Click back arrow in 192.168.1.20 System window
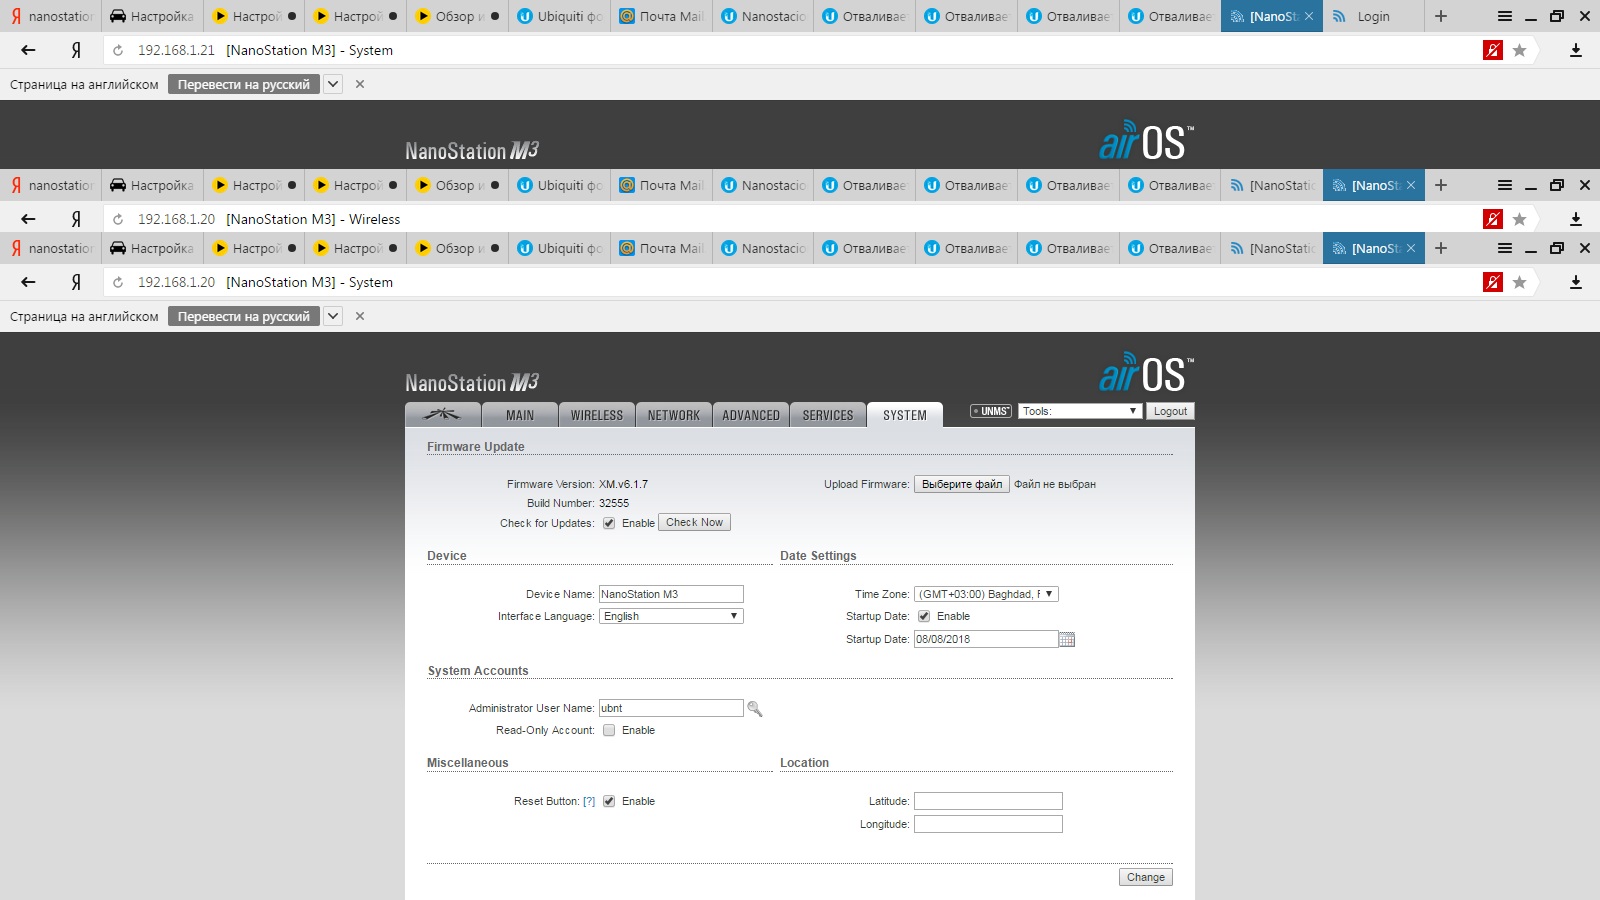Screen dimensions: 1600x900 (28, 282)
